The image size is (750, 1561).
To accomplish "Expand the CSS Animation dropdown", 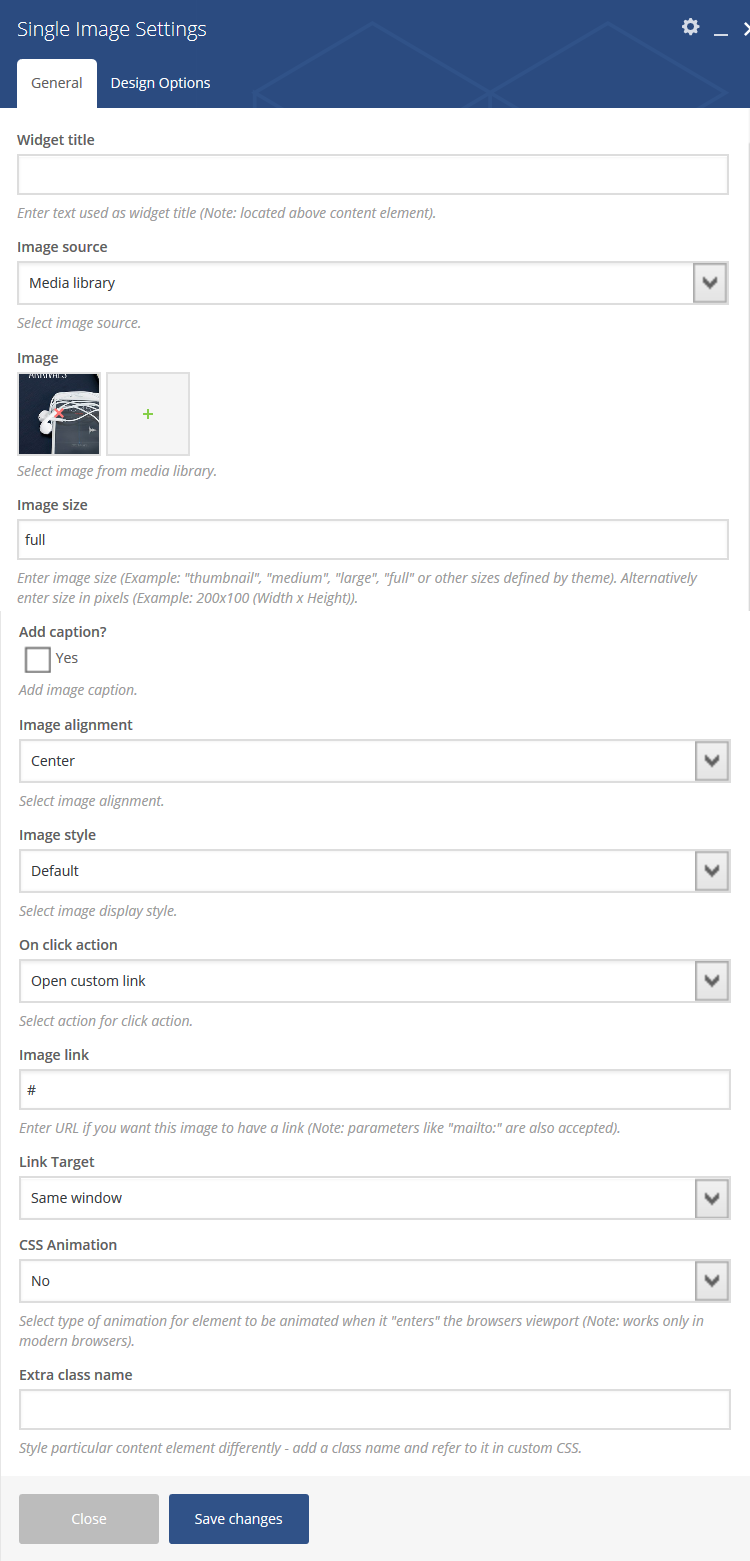I will (x=375, y=1281).
